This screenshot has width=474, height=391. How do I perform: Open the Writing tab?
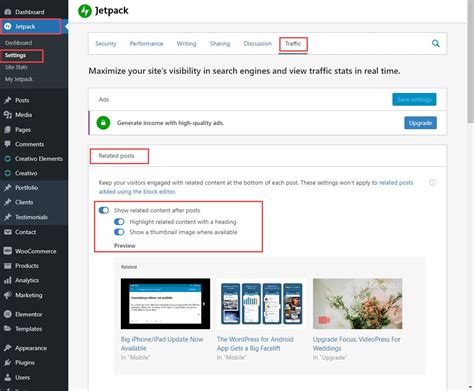coord(186,44)
